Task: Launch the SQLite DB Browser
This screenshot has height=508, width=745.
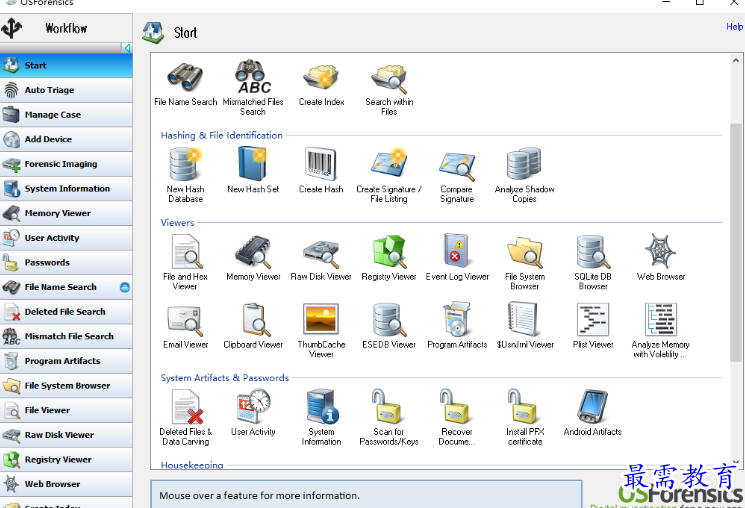Action: tap(593, 252)
